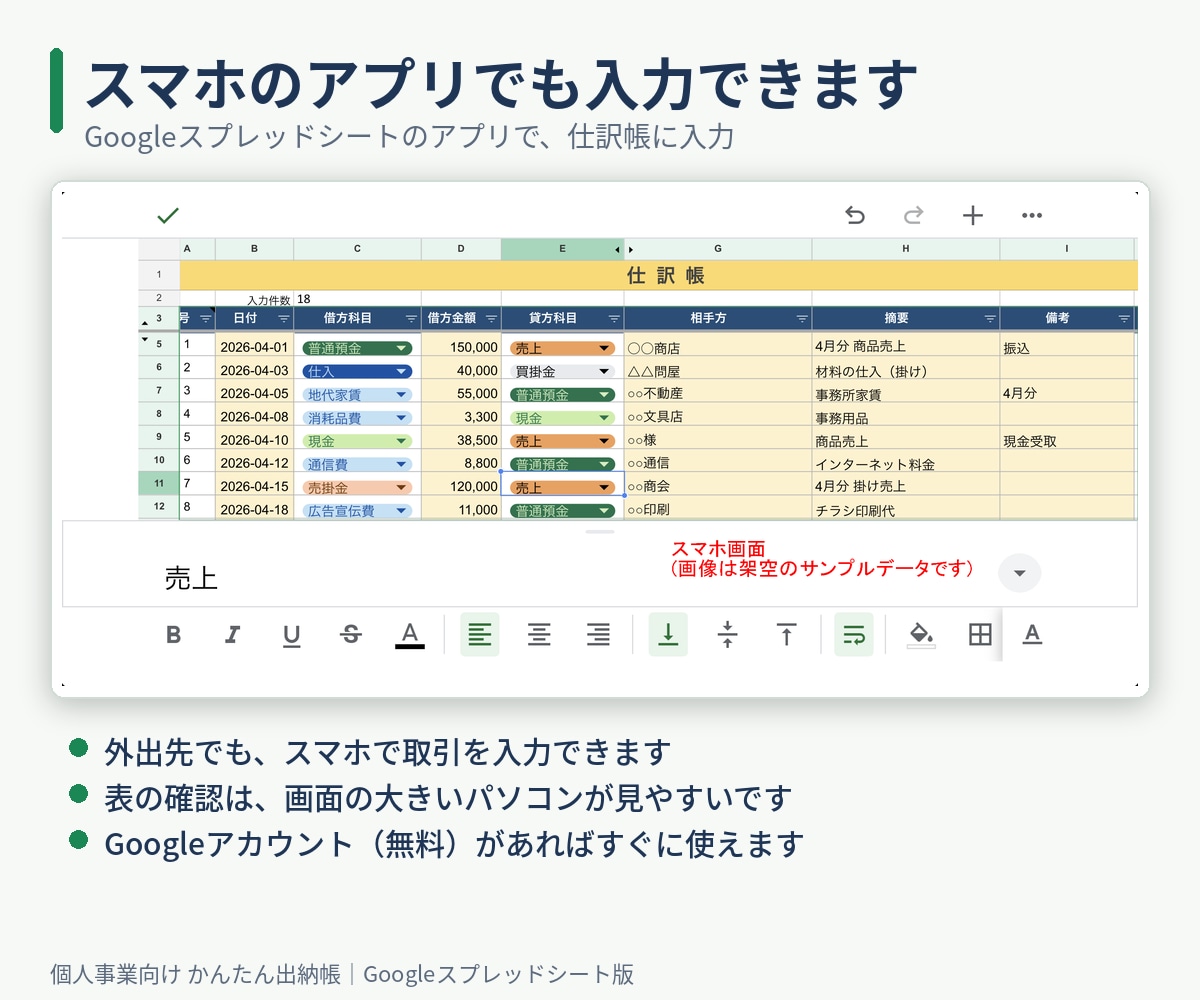The height and width of the screenshot is (1000, 1200).
Task: Open filter for 相手方 column
Action: coord(801,318)
